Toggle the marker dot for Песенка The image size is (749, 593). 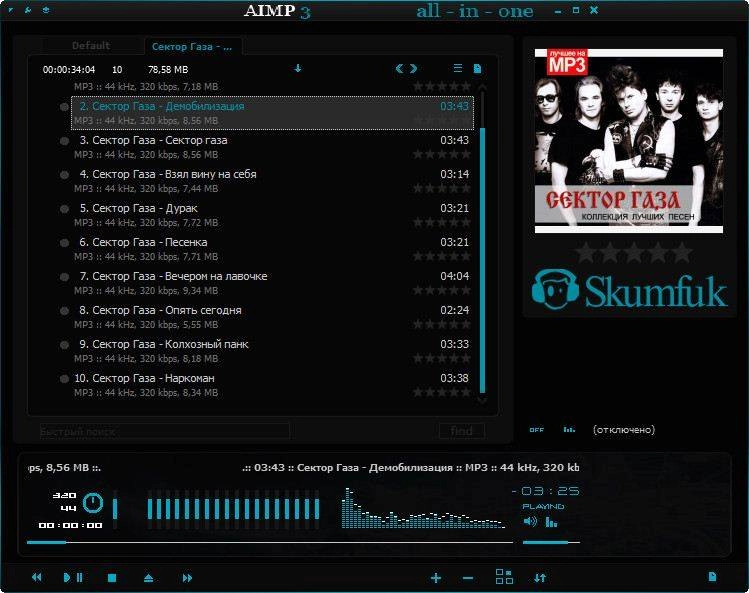(x=64, y=243)
